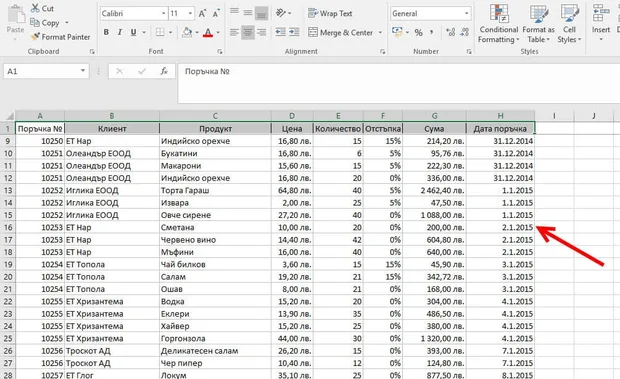Toggle Underline formatting
This screenshot has width=620, height=379.
tap(133, 32)
